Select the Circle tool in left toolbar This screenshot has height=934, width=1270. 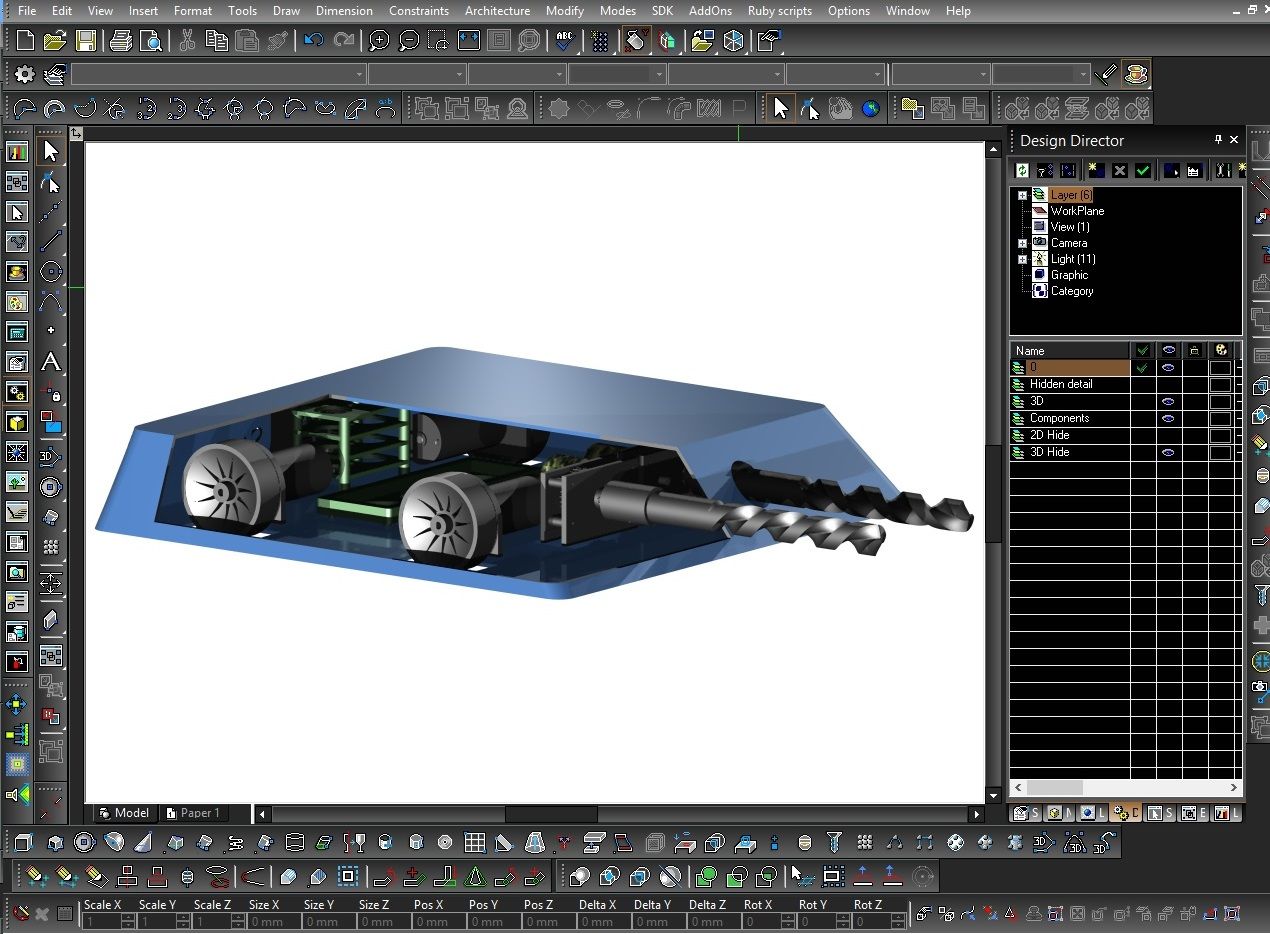51,272
